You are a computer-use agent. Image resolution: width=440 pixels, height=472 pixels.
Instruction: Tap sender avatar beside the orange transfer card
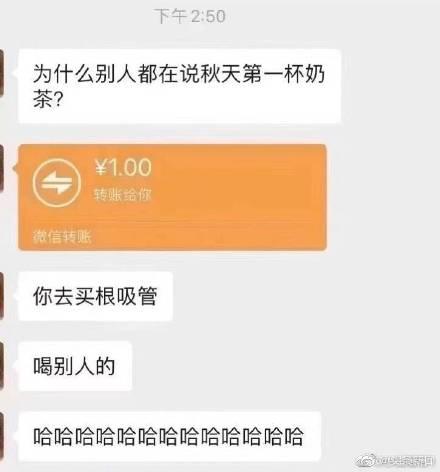pos(2,169)
